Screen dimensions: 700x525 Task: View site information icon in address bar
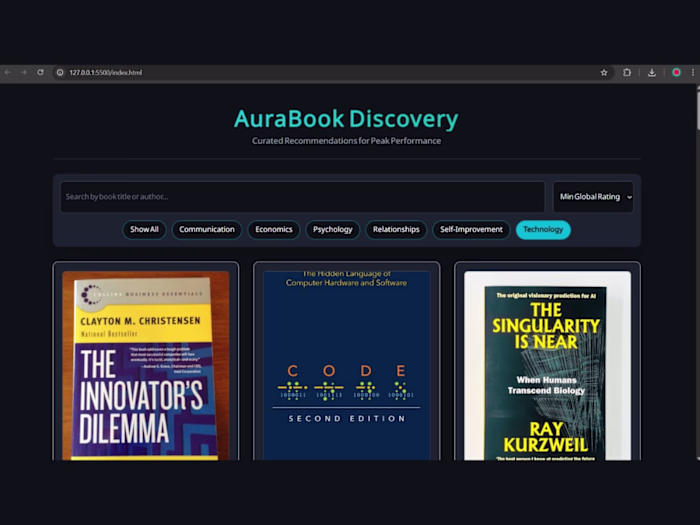coord(60,72)
